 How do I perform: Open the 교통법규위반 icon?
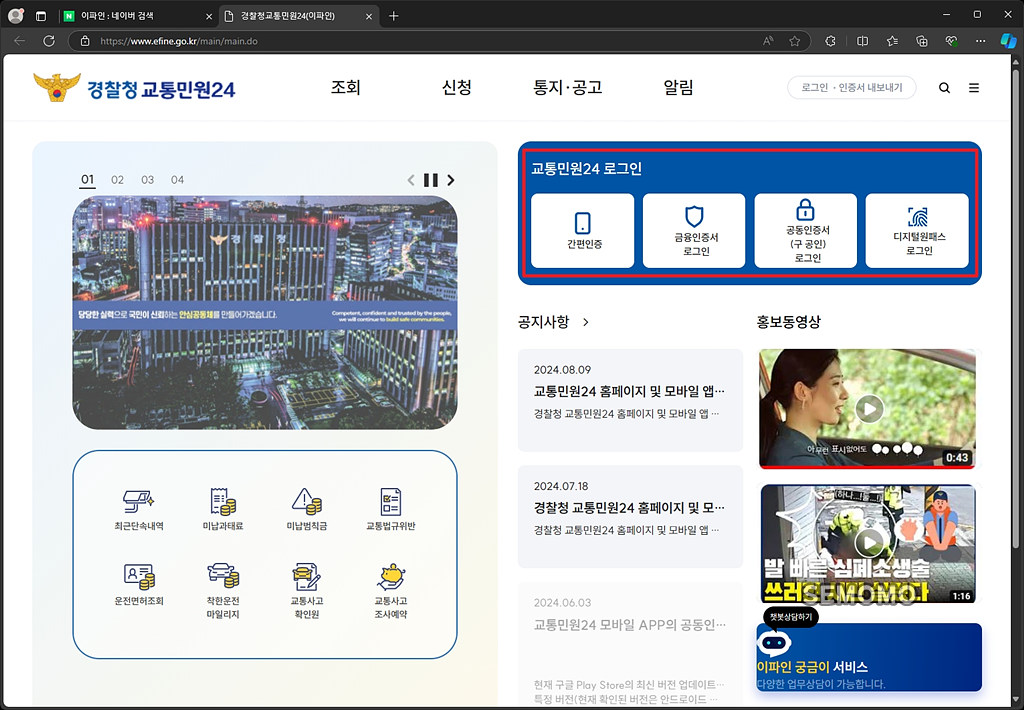coord(391,509)
